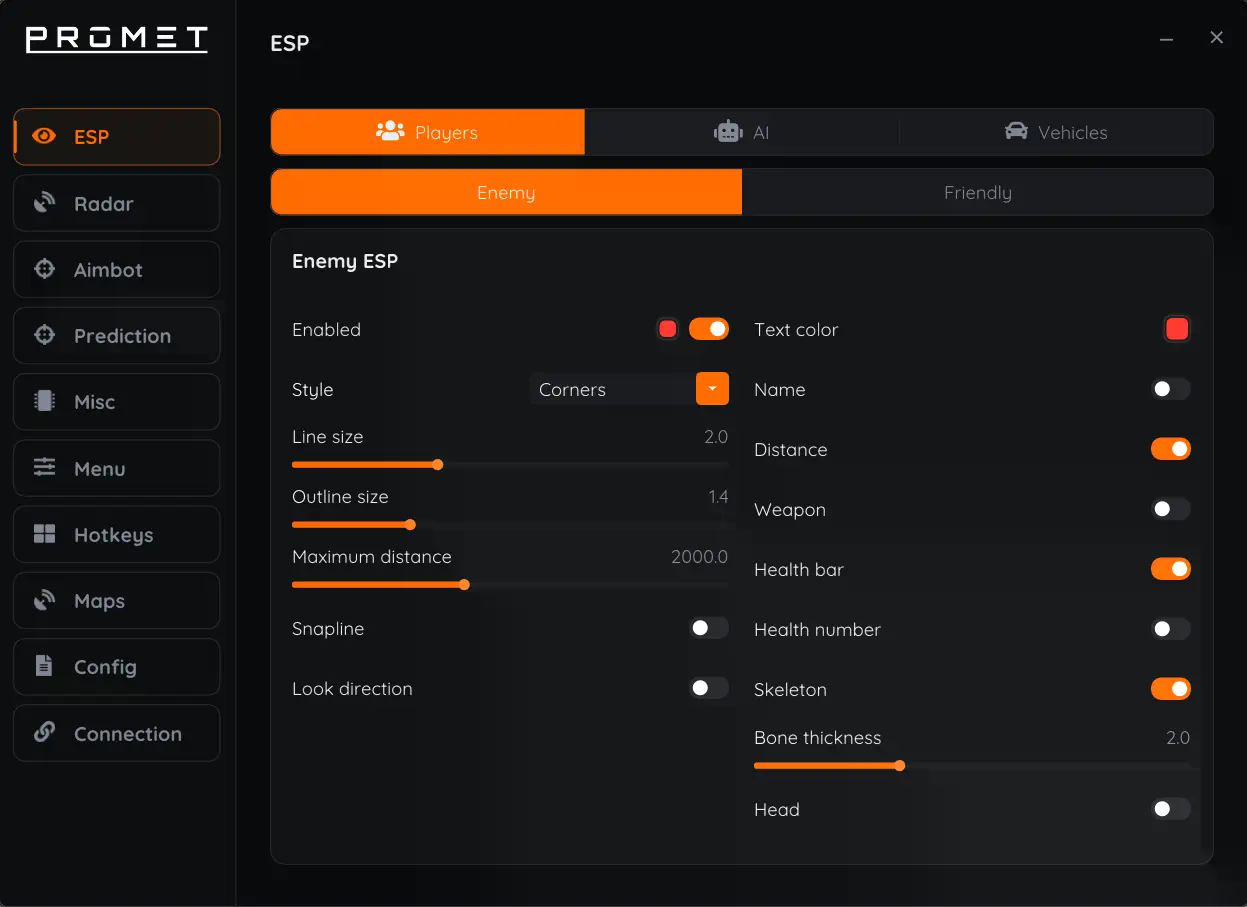The width and height of the screenshot is (1247, 907).
Task: Click the Bone thickness slider handle
Action: tap(900, 766)
